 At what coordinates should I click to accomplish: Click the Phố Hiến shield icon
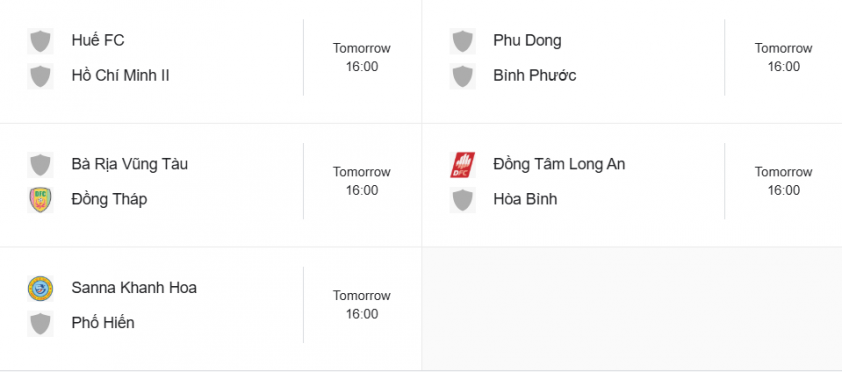(40, 324)
